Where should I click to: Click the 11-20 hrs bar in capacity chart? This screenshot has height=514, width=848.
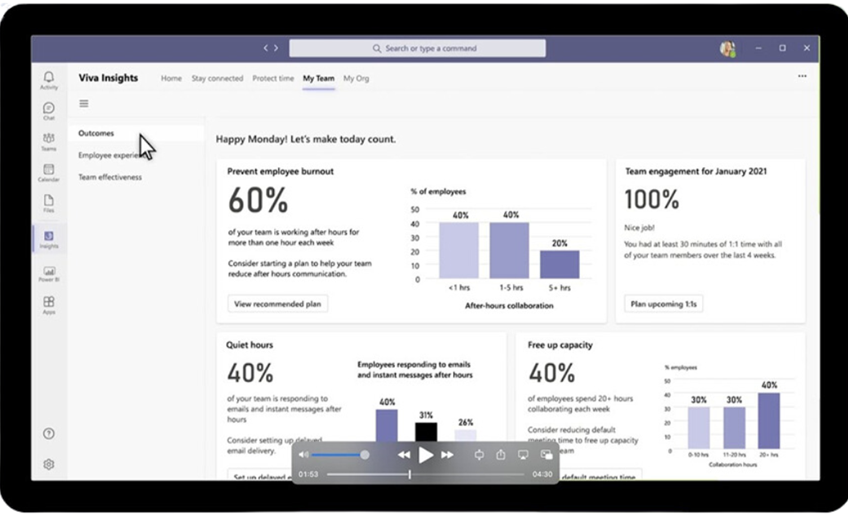[734, 428]
